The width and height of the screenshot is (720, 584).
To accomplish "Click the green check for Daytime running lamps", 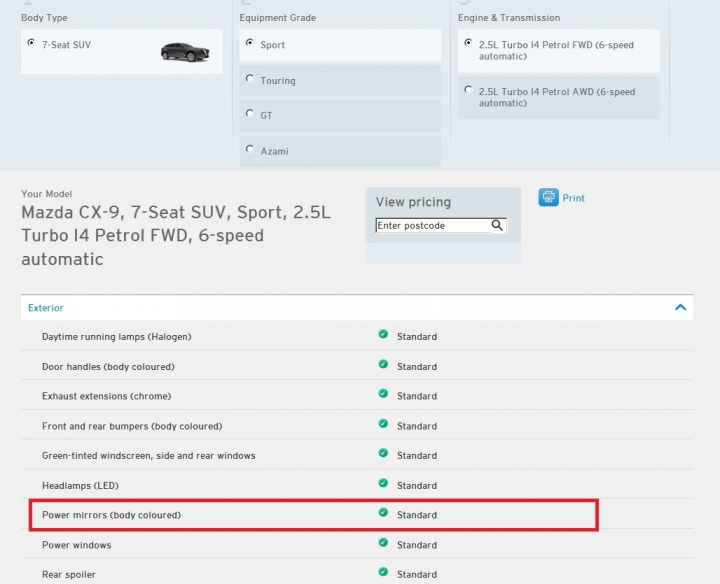I will pos(383,334).
